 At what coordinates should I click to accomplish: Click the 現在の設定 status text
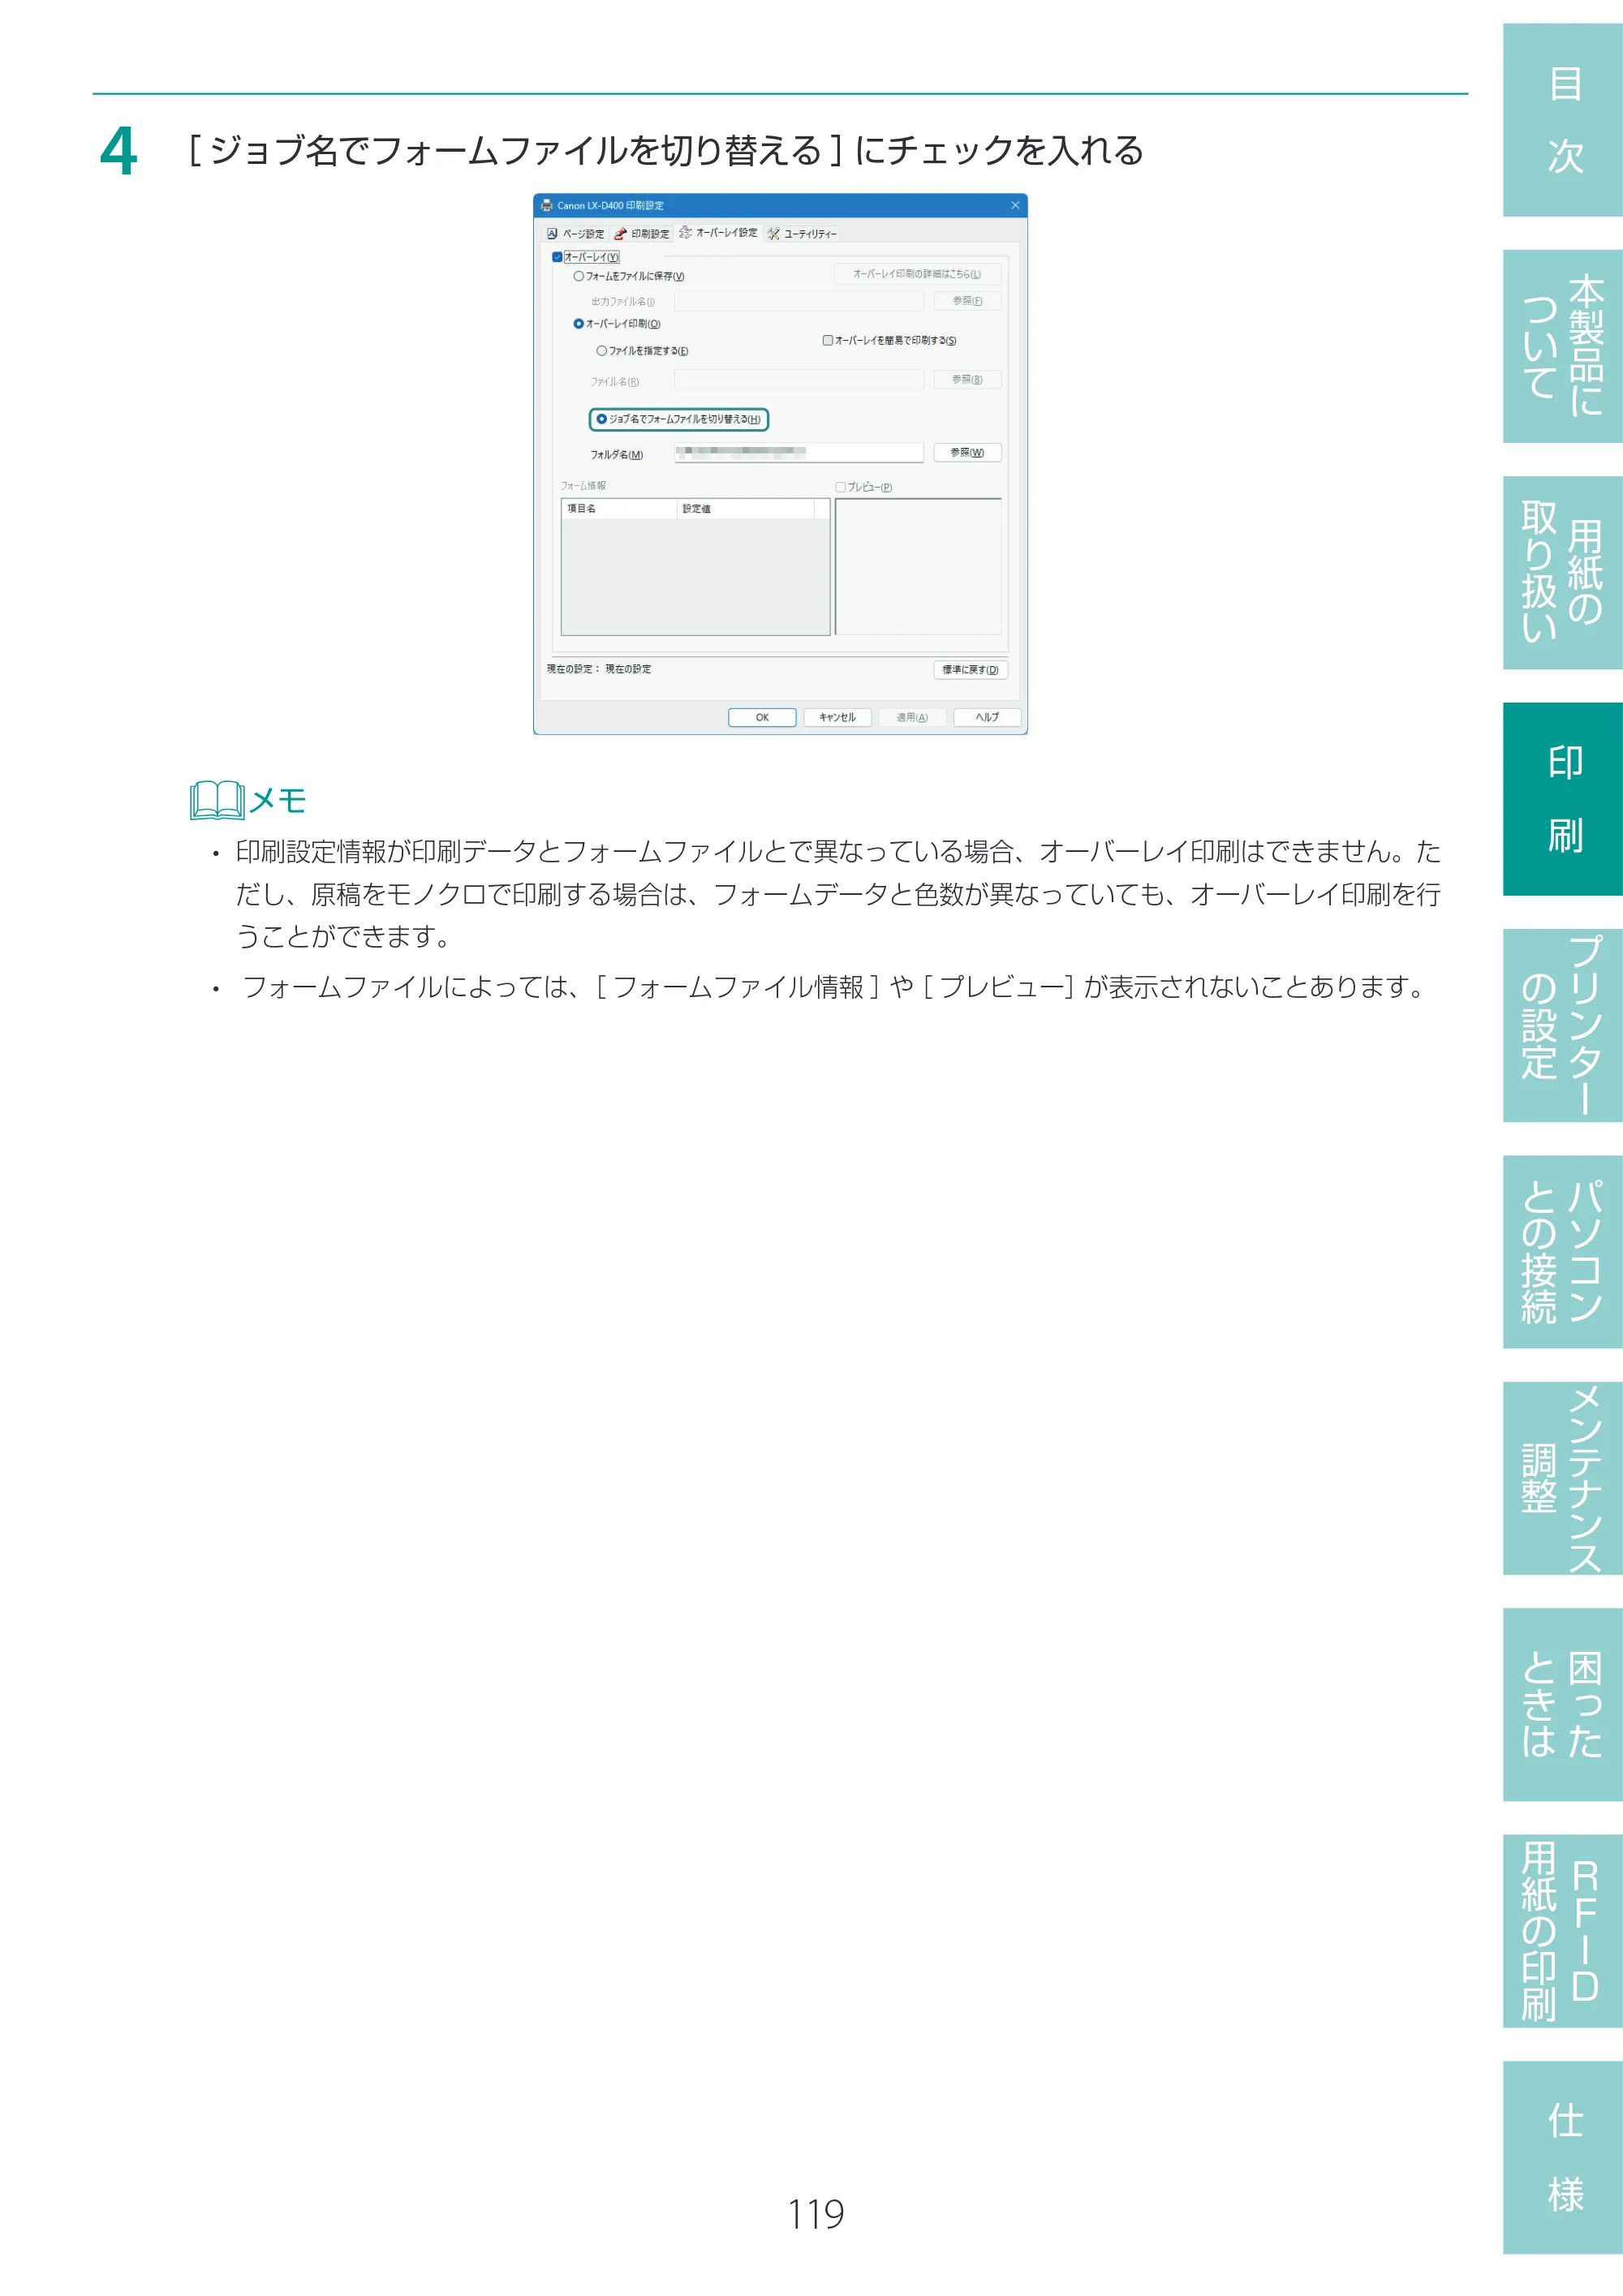599,669
